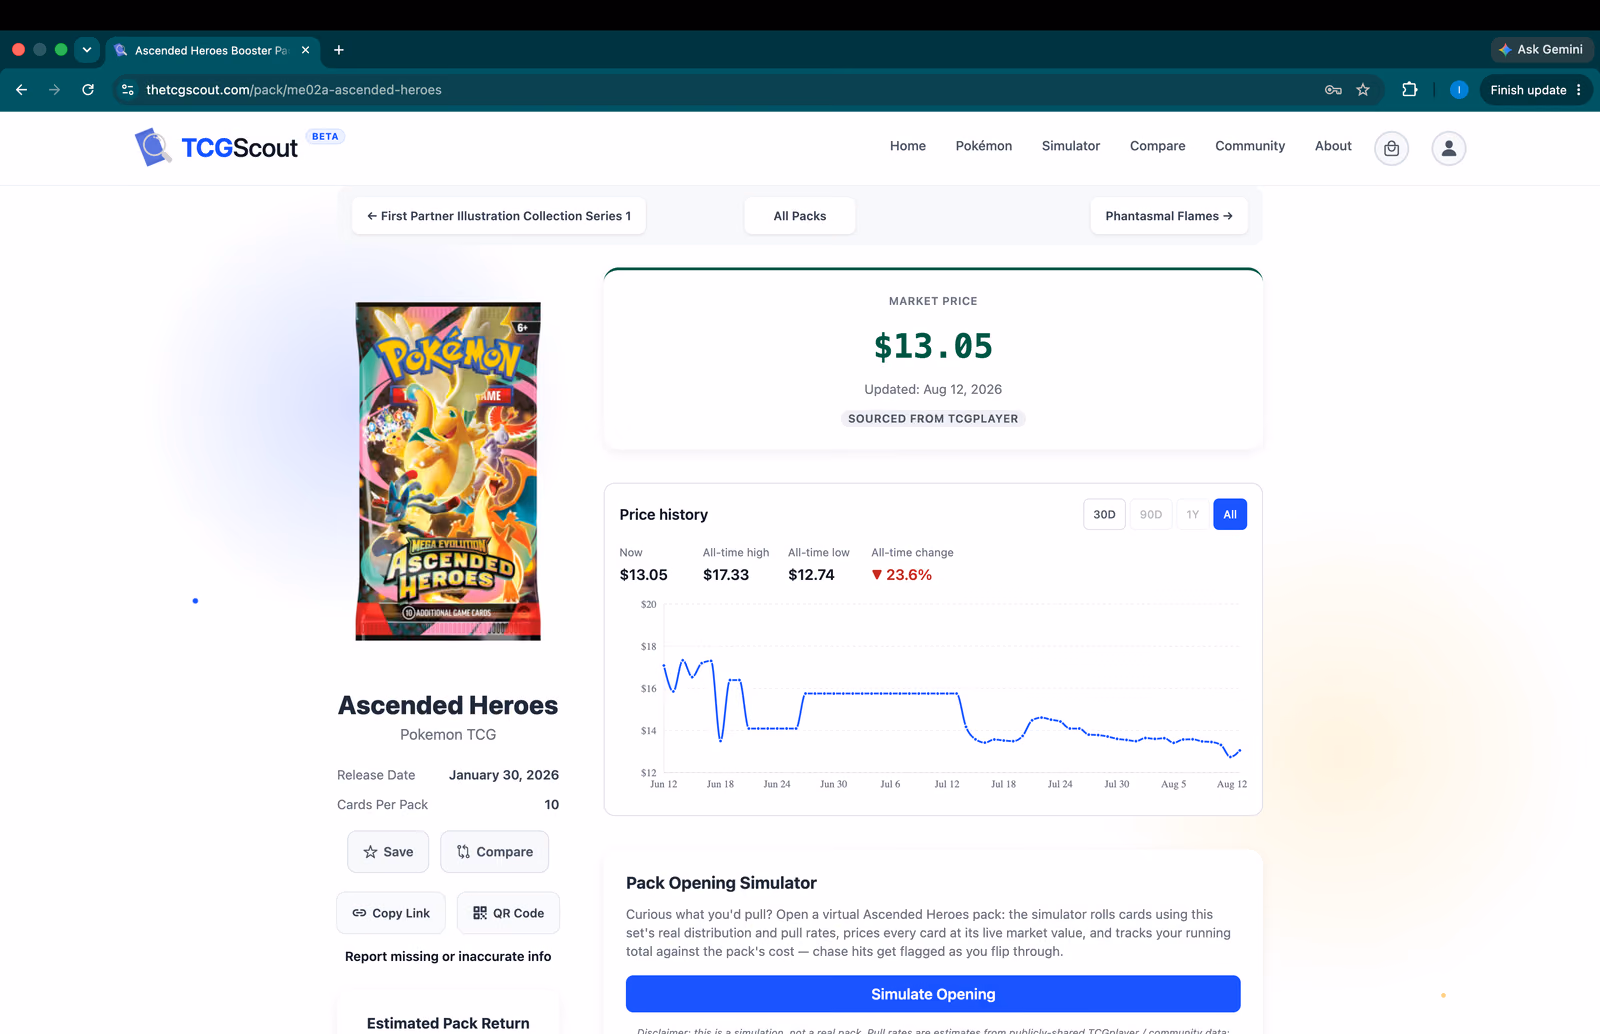
Task: Open the Home nav item
Action: coord(908,146)
